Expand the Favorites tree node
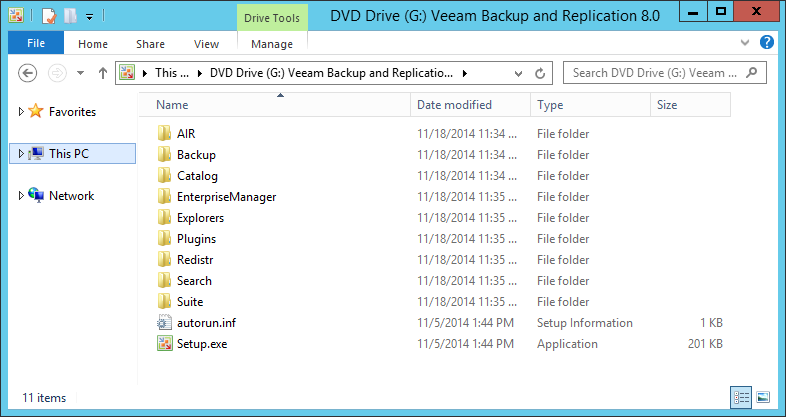The image size is (786, 417). [21, 111]
